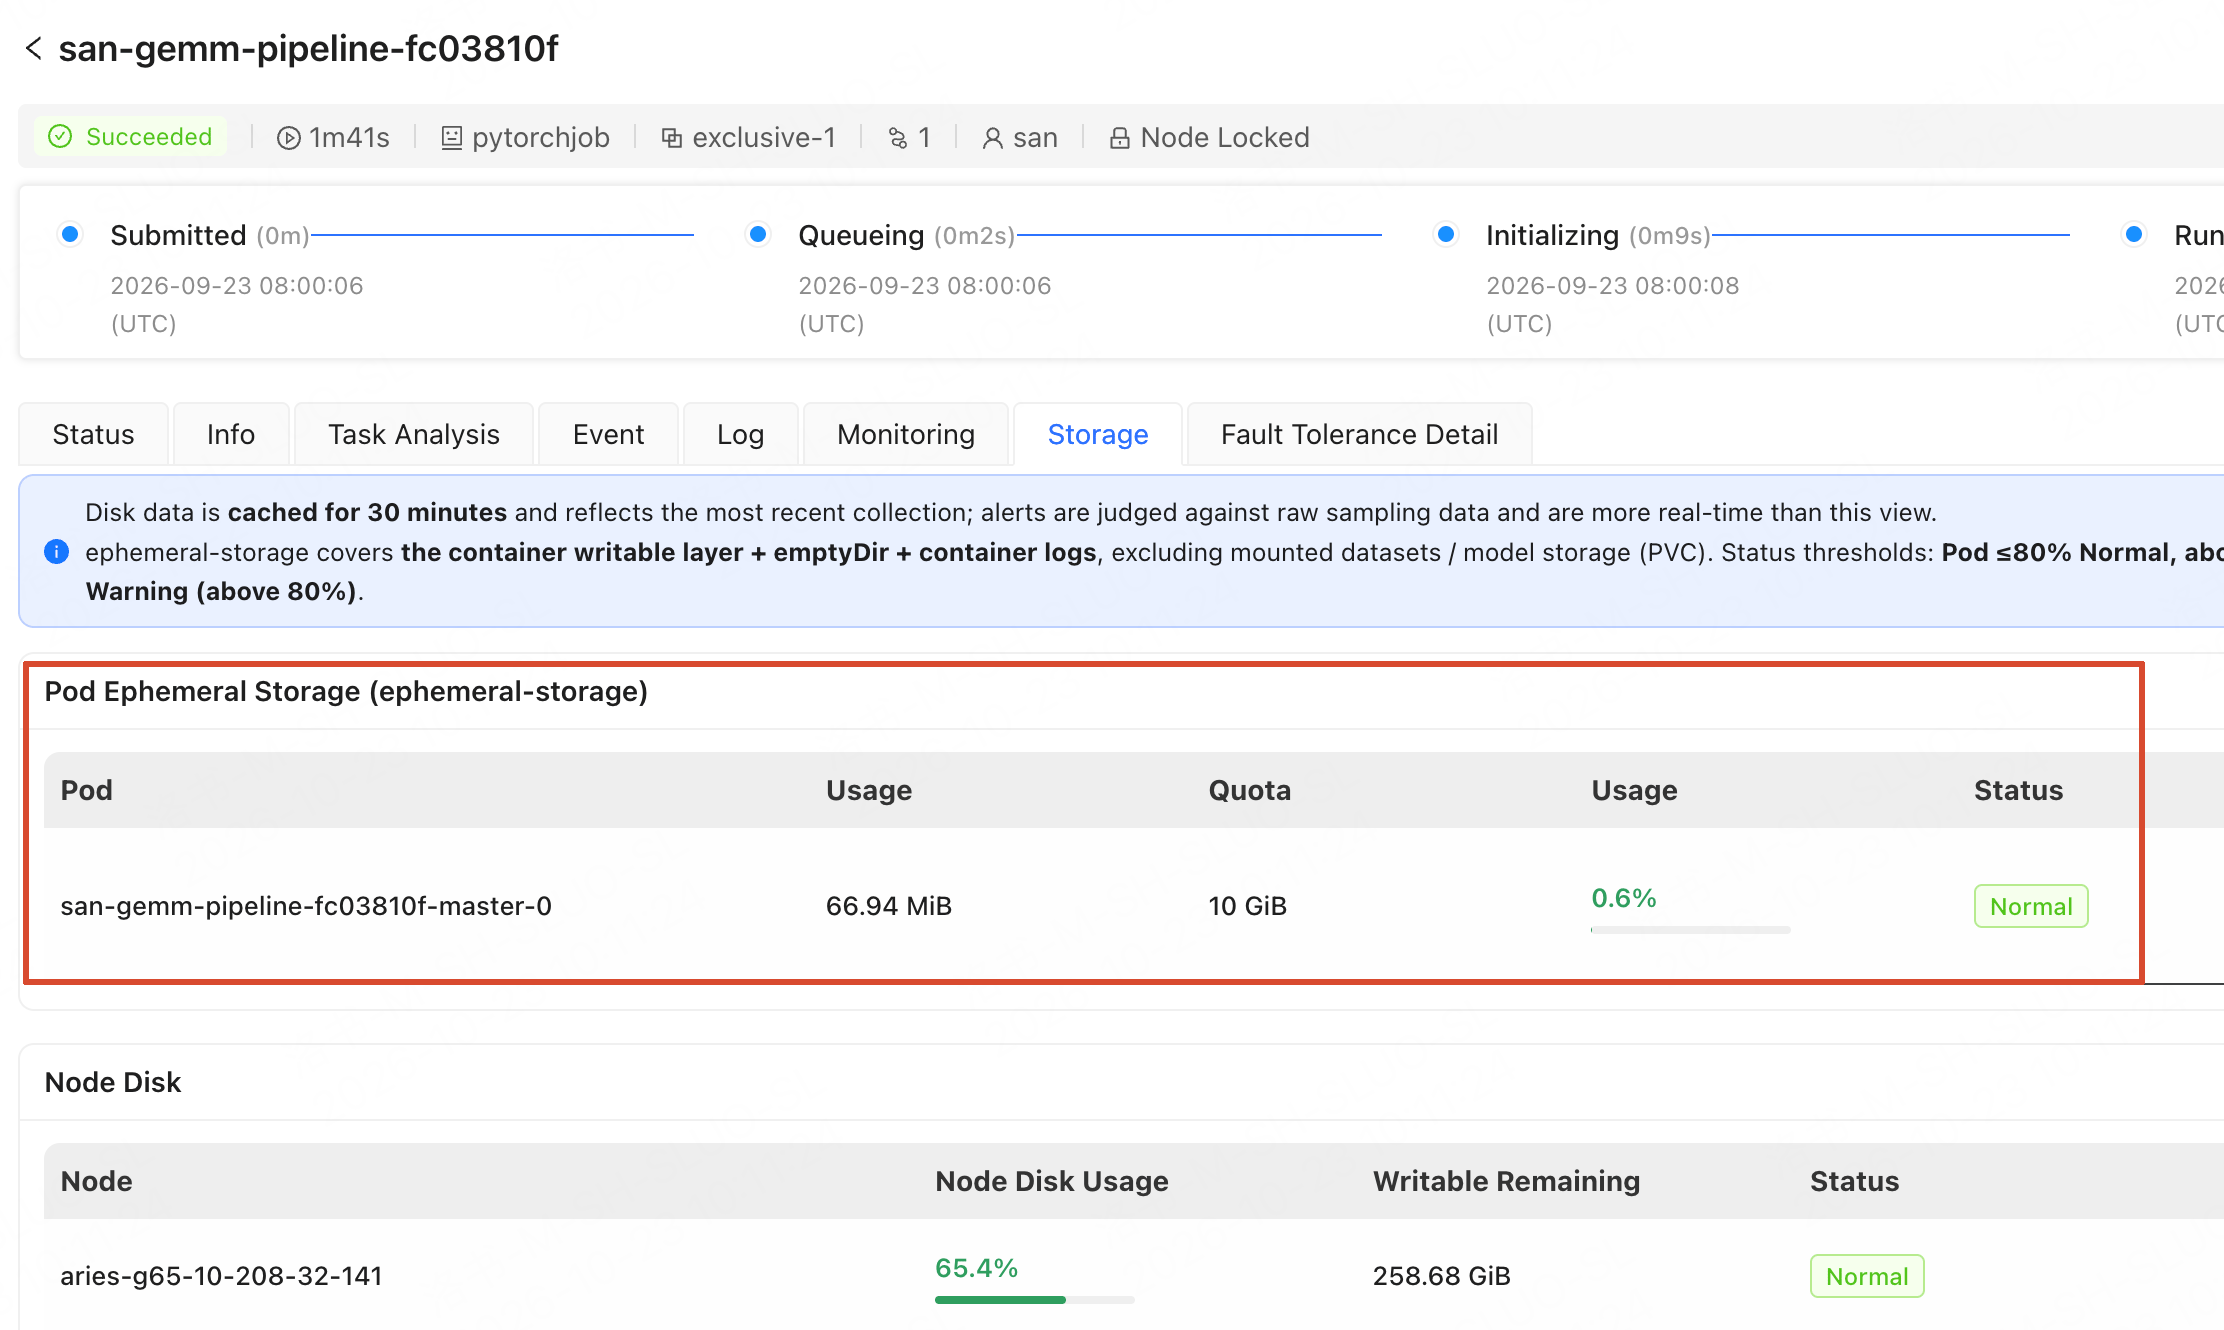Open the Log tab

click(x=741, y=434)
